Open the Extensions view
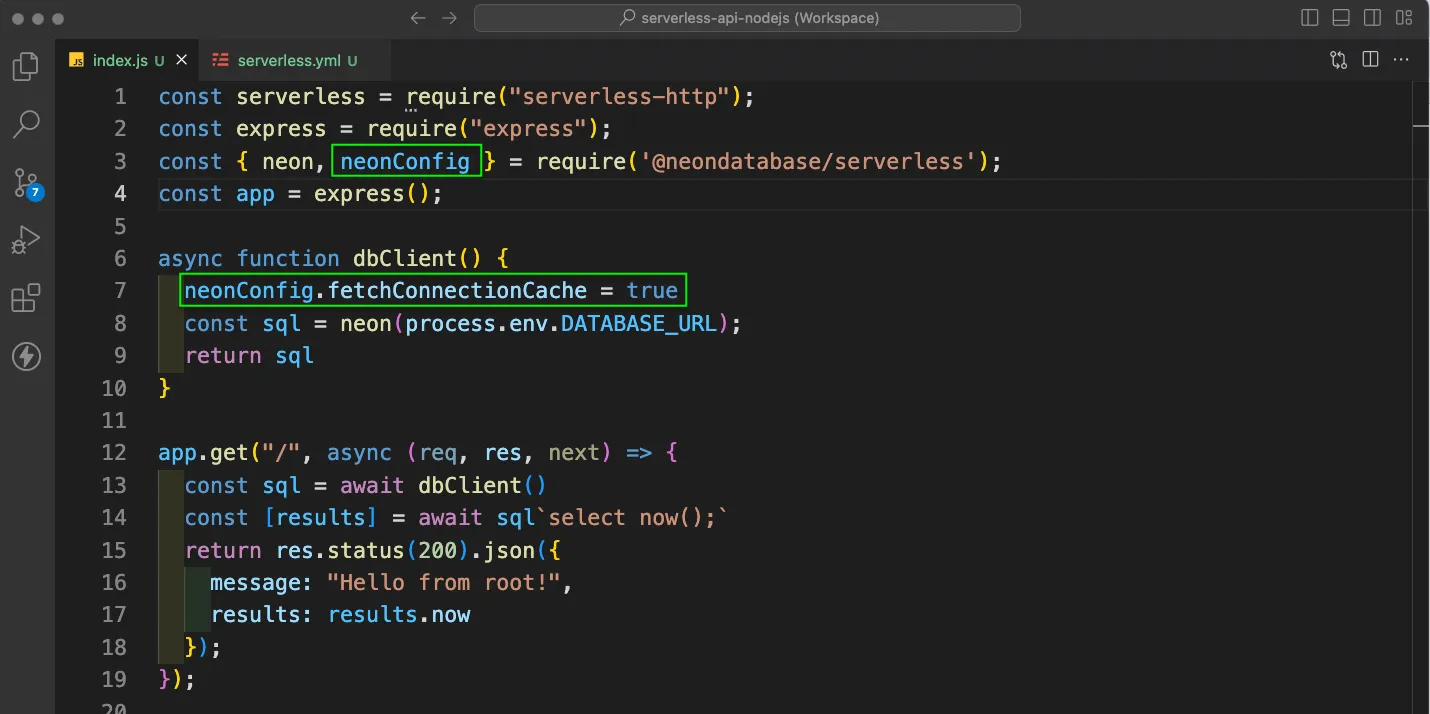 tap(26, 298)
